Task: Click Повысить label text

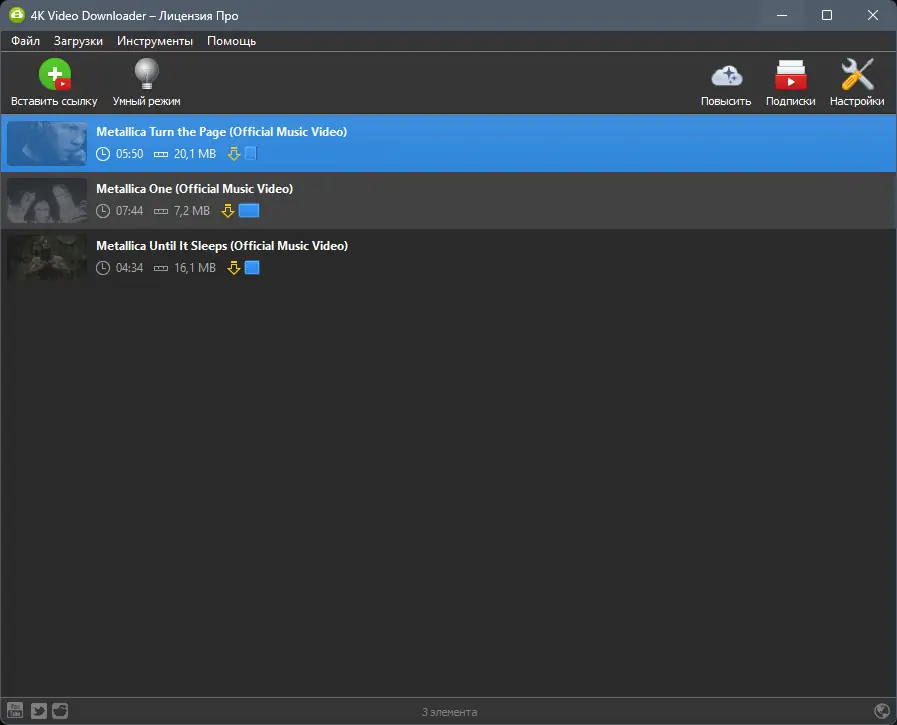Action: coord(726,101)
